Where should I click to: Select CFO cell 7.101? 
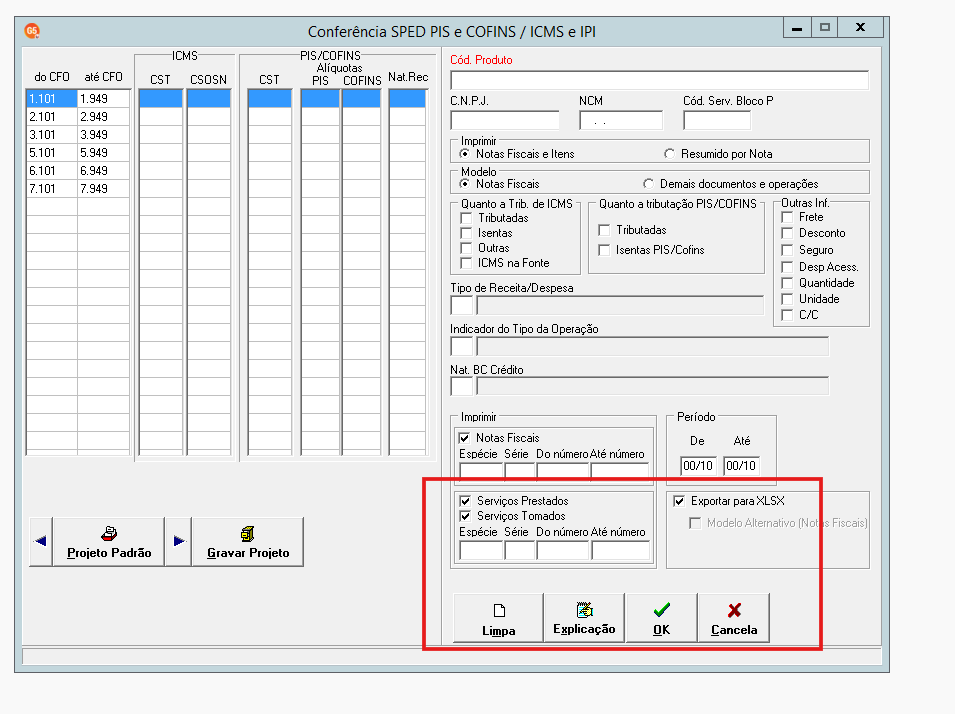pos(52,189)
